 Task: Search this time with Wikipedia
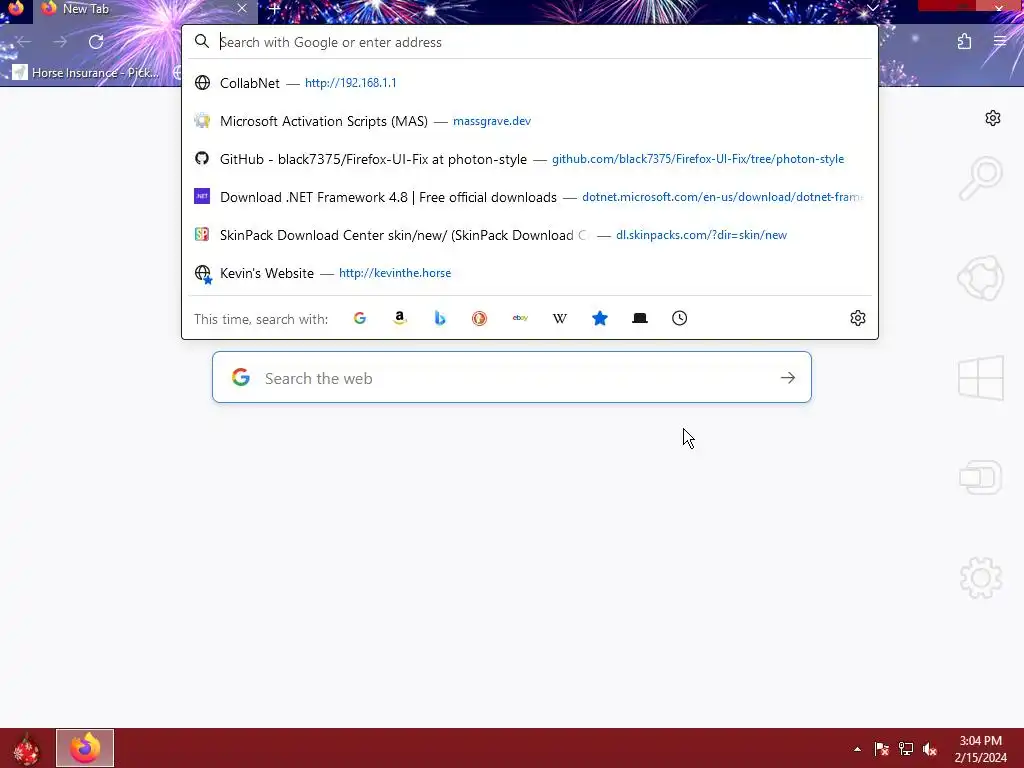560,318
